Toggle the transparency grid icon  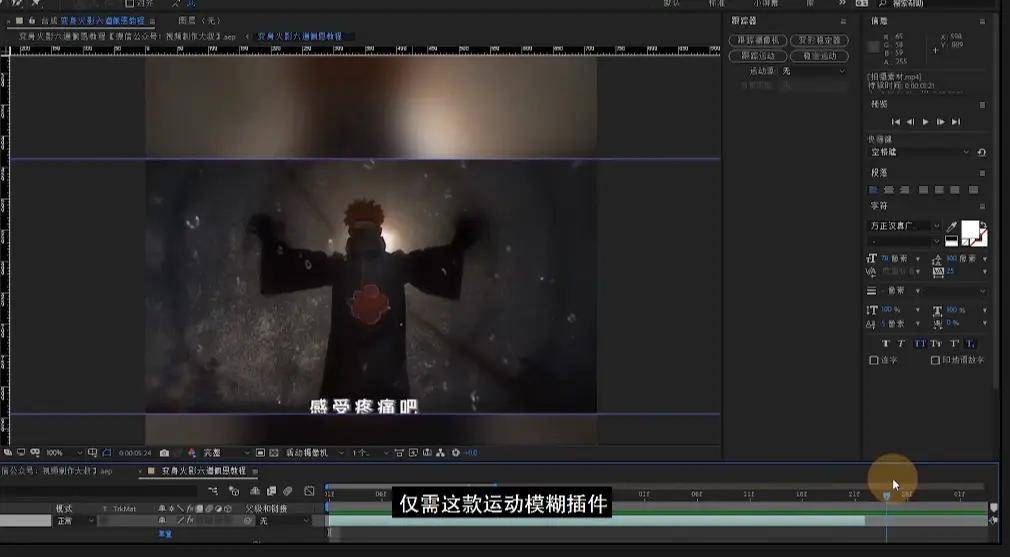click(x=273, y=453)
